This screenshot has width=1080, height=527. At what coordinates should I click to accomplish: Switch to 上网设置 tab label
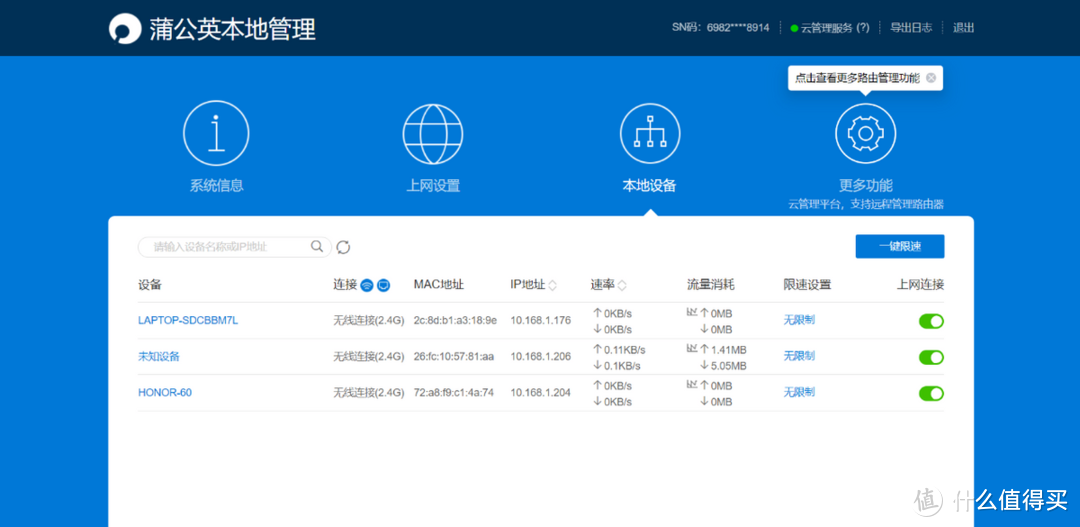433,185
